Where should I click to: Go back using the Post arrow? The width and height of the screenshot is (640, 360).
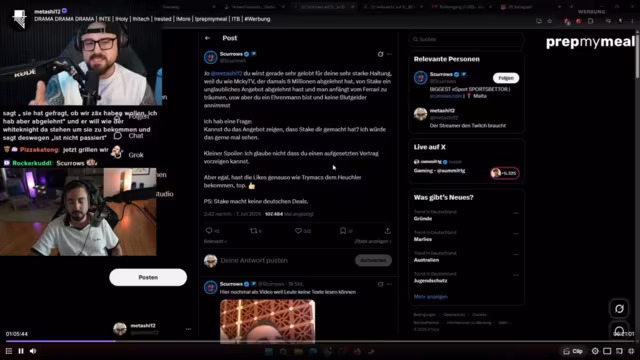pyautogui.click(x=208, y=38)
